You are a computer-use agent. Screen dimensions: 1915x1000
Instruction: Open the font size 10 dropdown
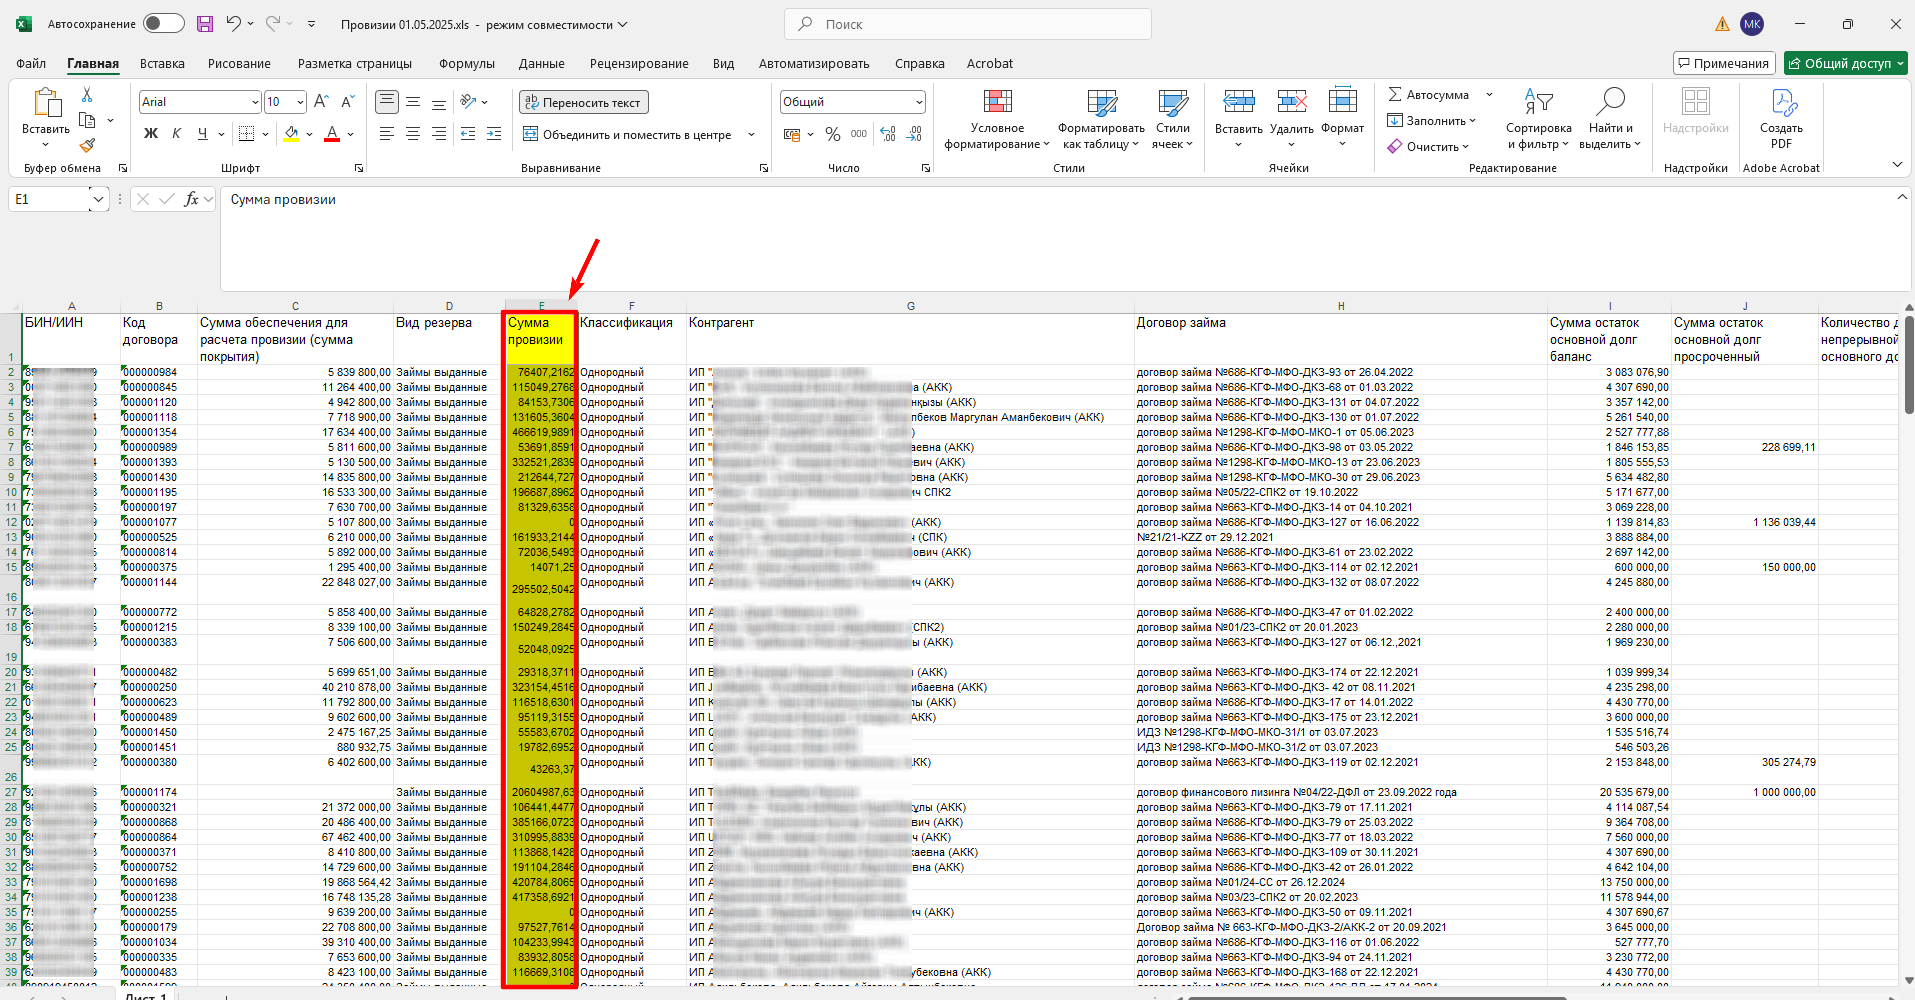[x=300, y=102]
